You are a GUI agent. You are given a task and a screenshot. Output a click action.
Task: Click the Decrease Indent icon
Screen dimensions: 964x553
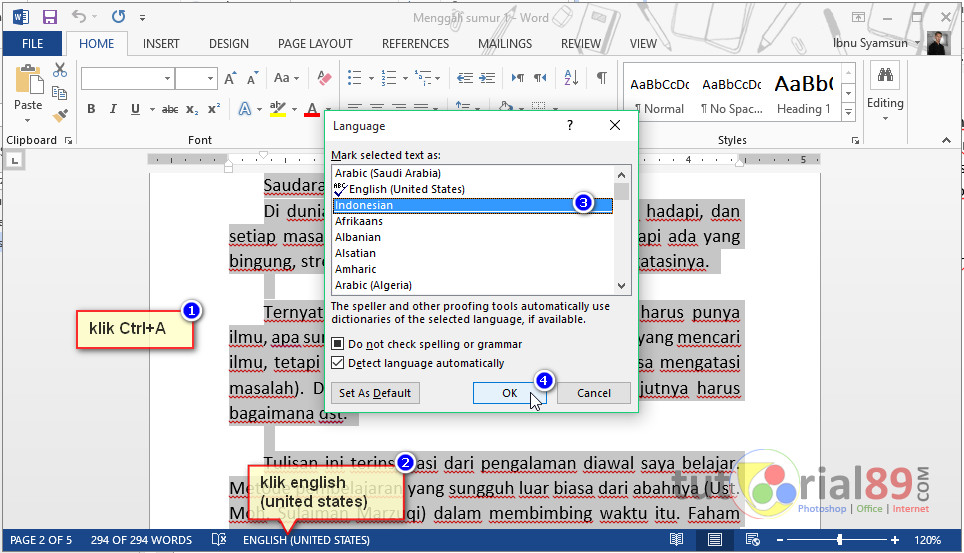[465, 78]
